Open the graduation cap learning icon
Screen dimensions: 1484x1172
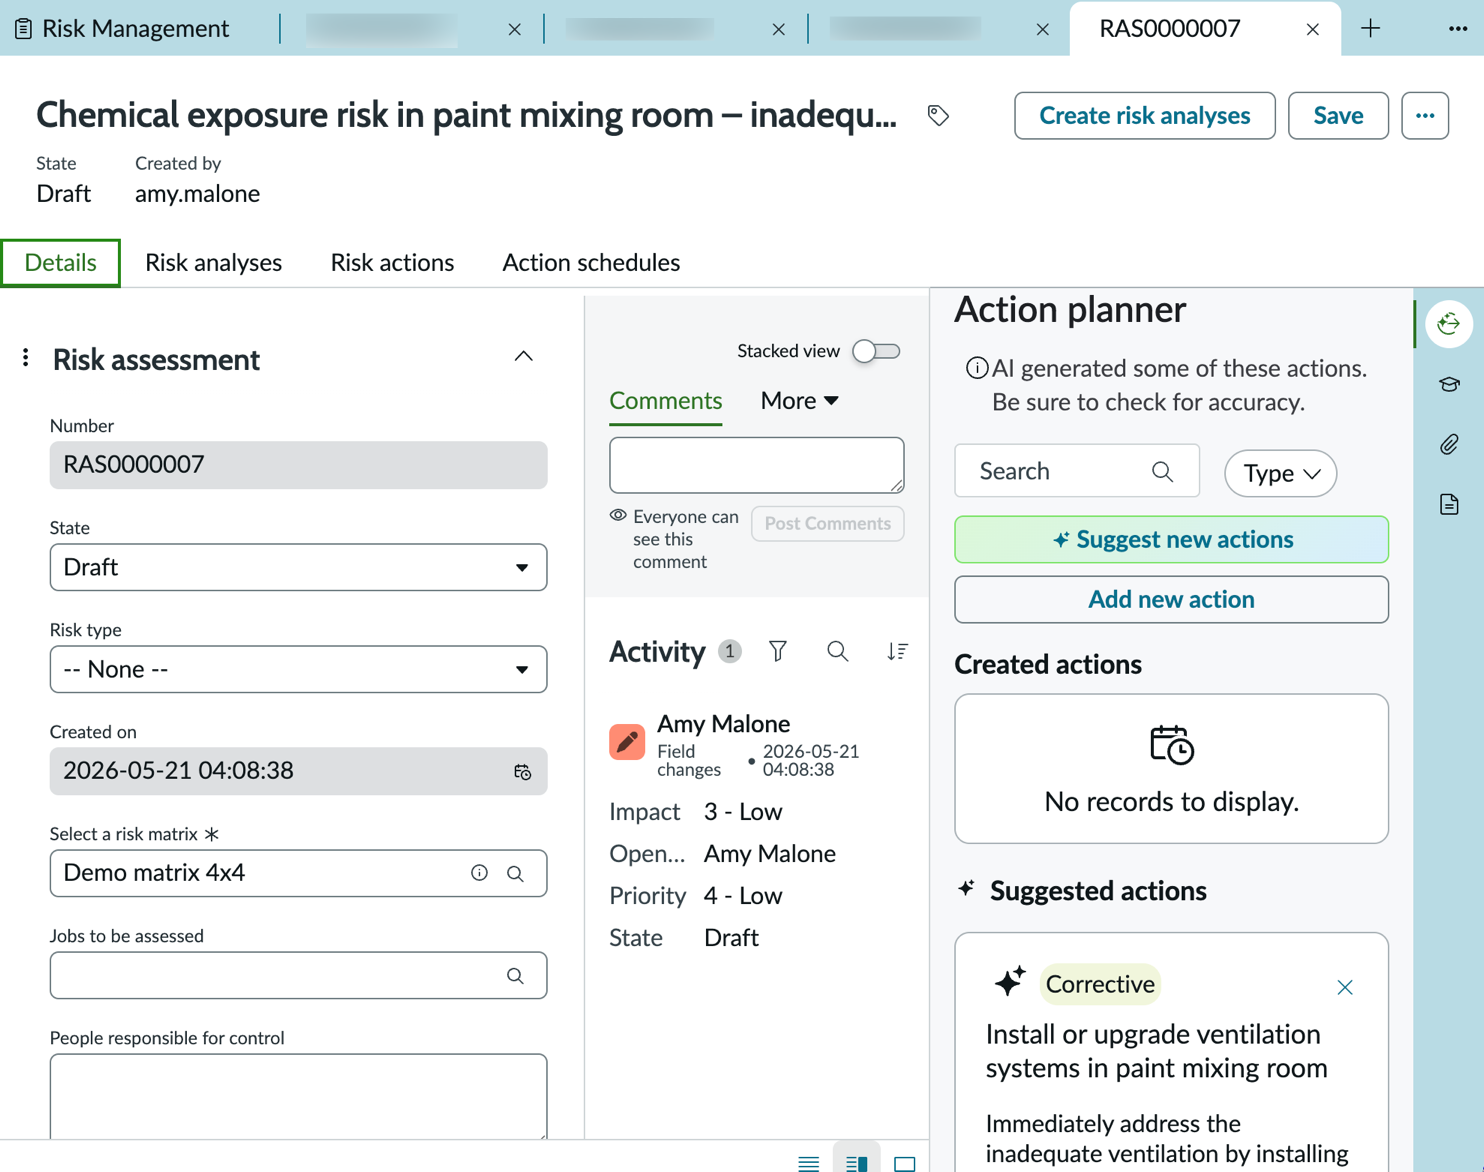coord(1449,384)
